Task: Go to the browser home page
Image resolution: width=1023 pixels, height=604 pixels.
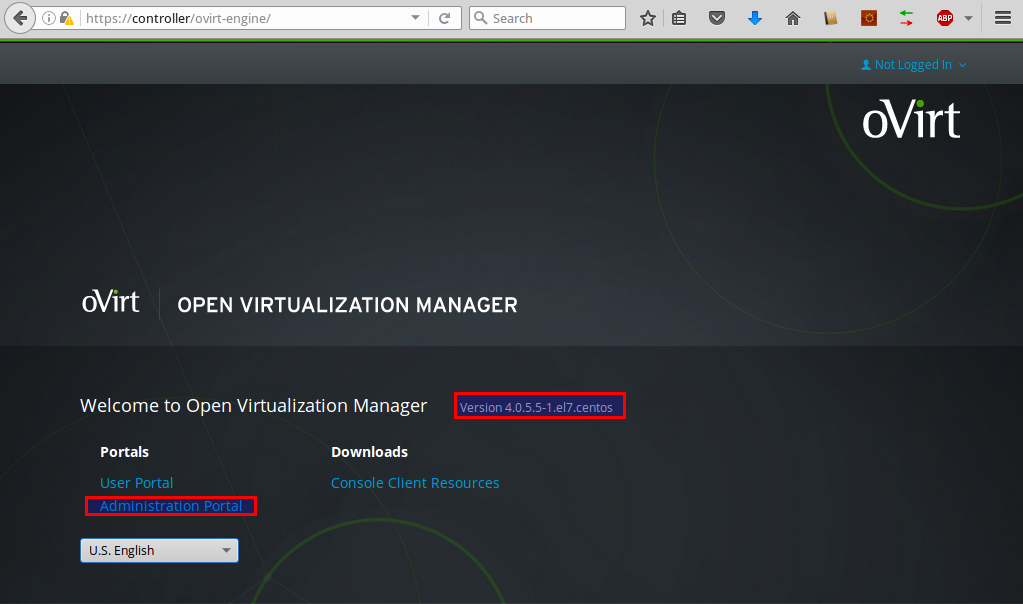Action: [x=793, y=18]
